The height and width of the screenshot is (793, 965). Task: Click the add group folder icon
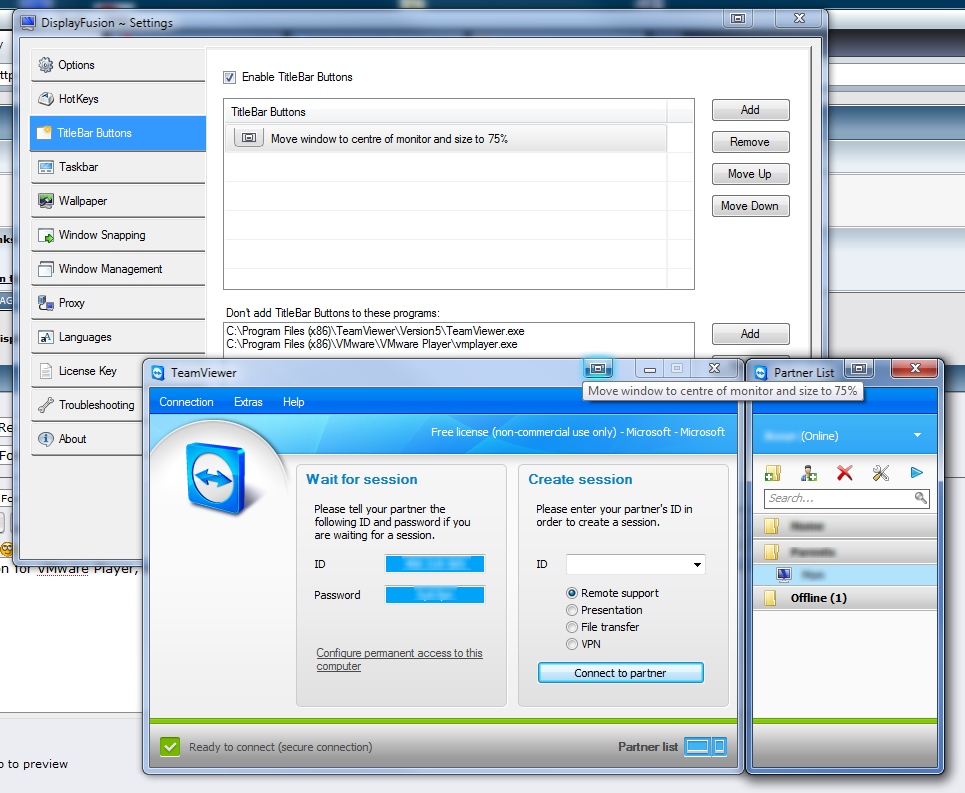(x=773, y=473)
